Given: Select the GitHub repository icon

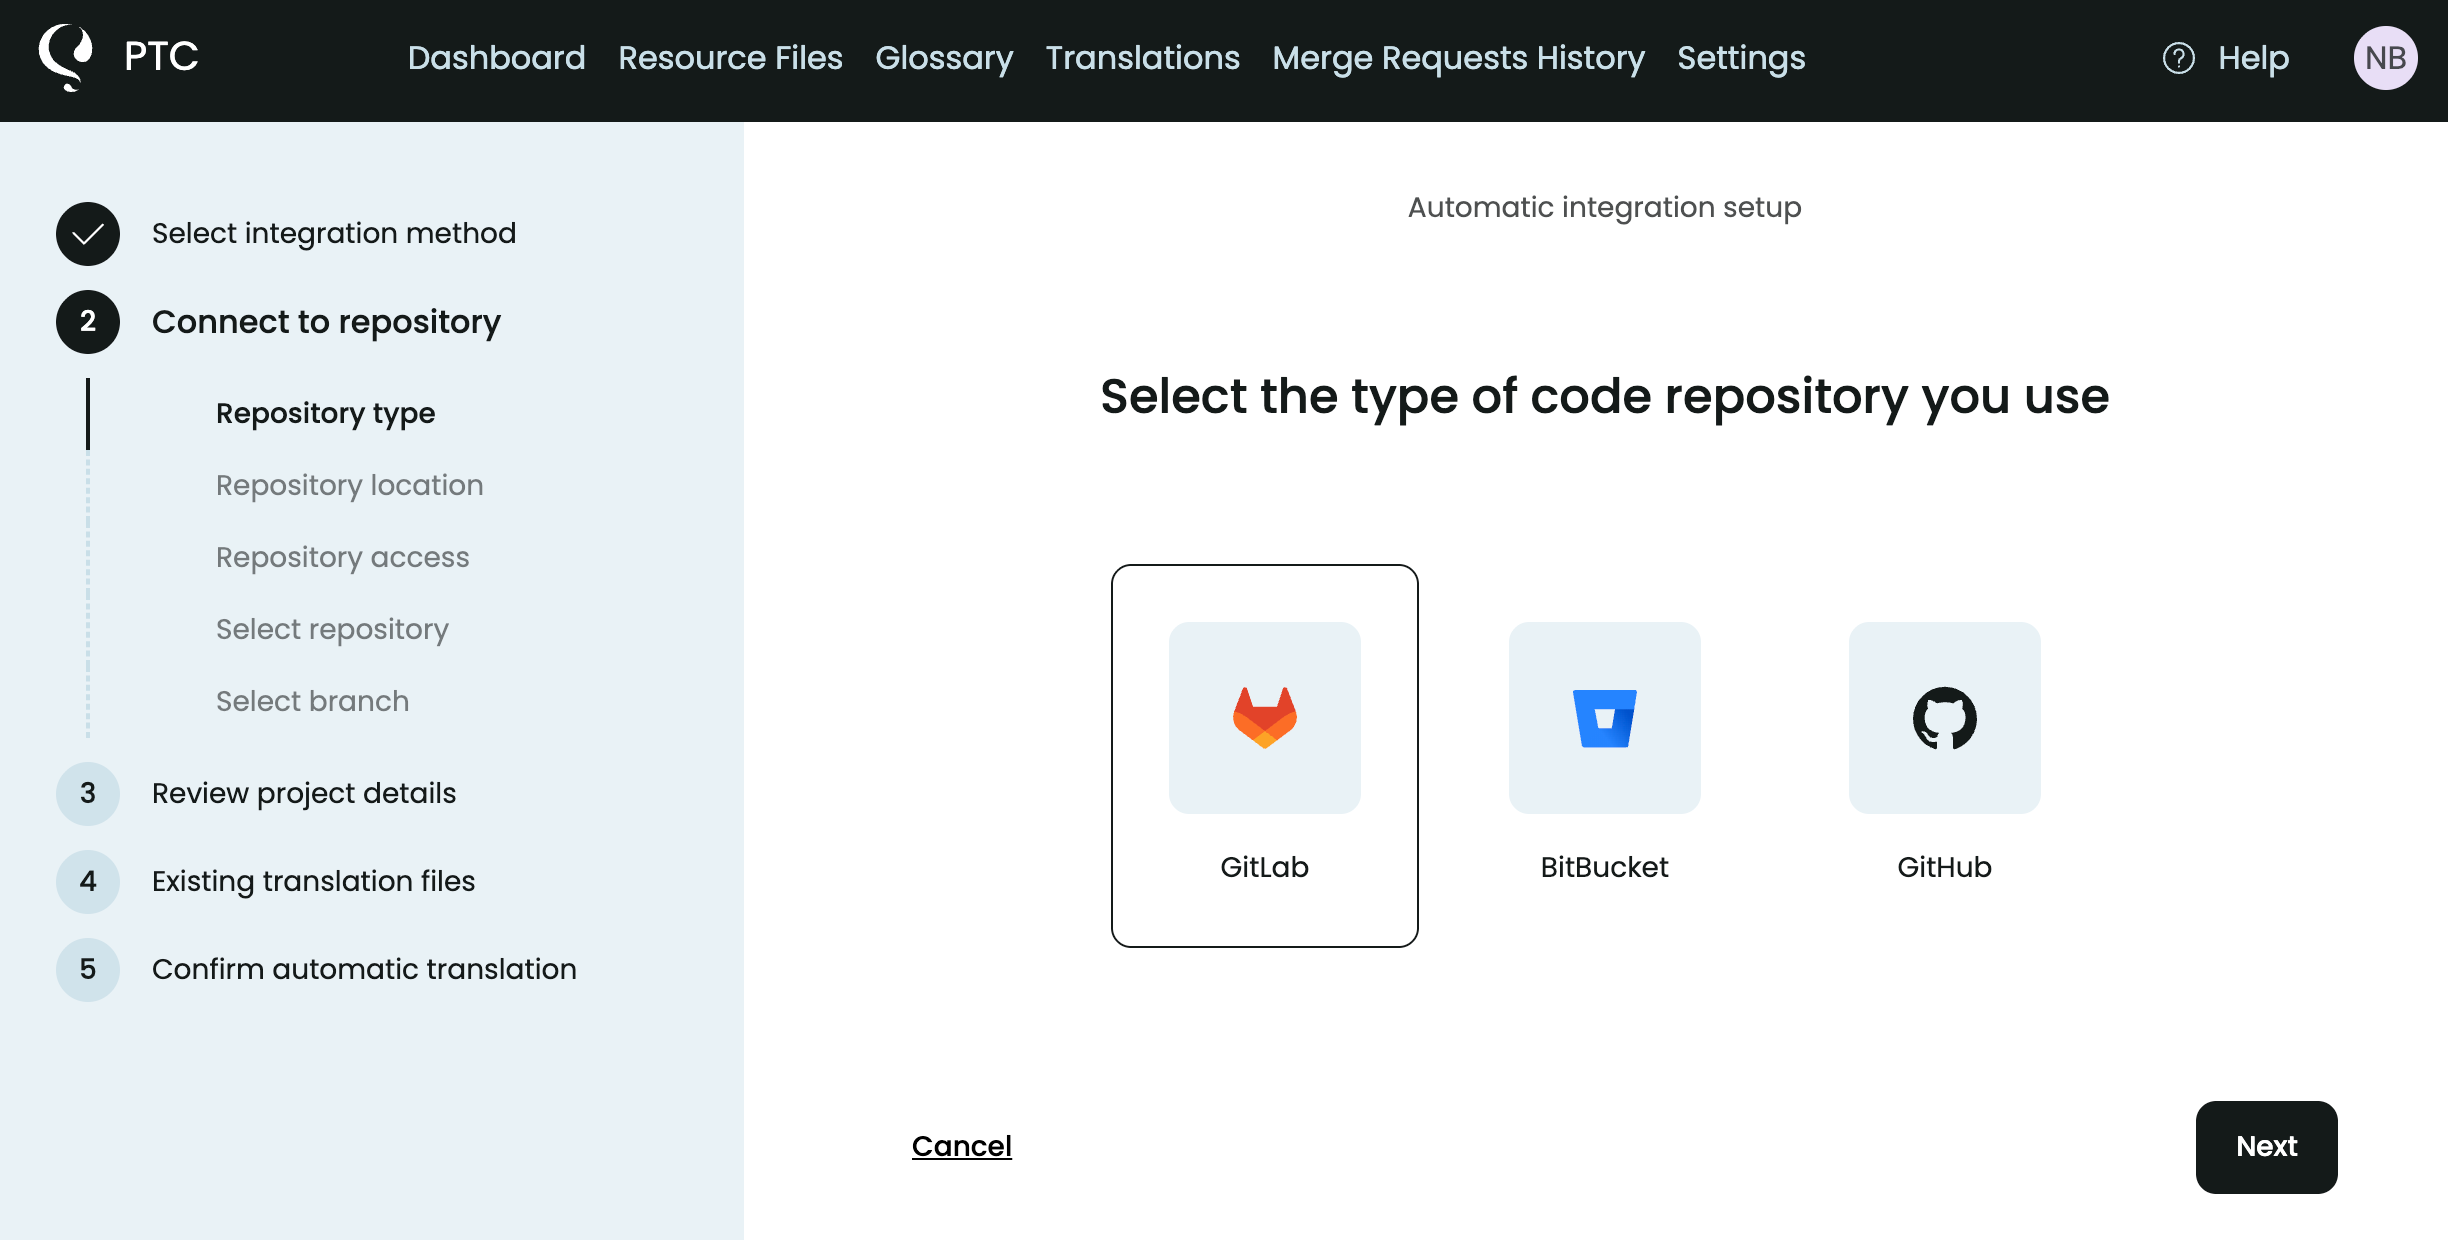Looking at the screenshot, I should pos(1944,718).
